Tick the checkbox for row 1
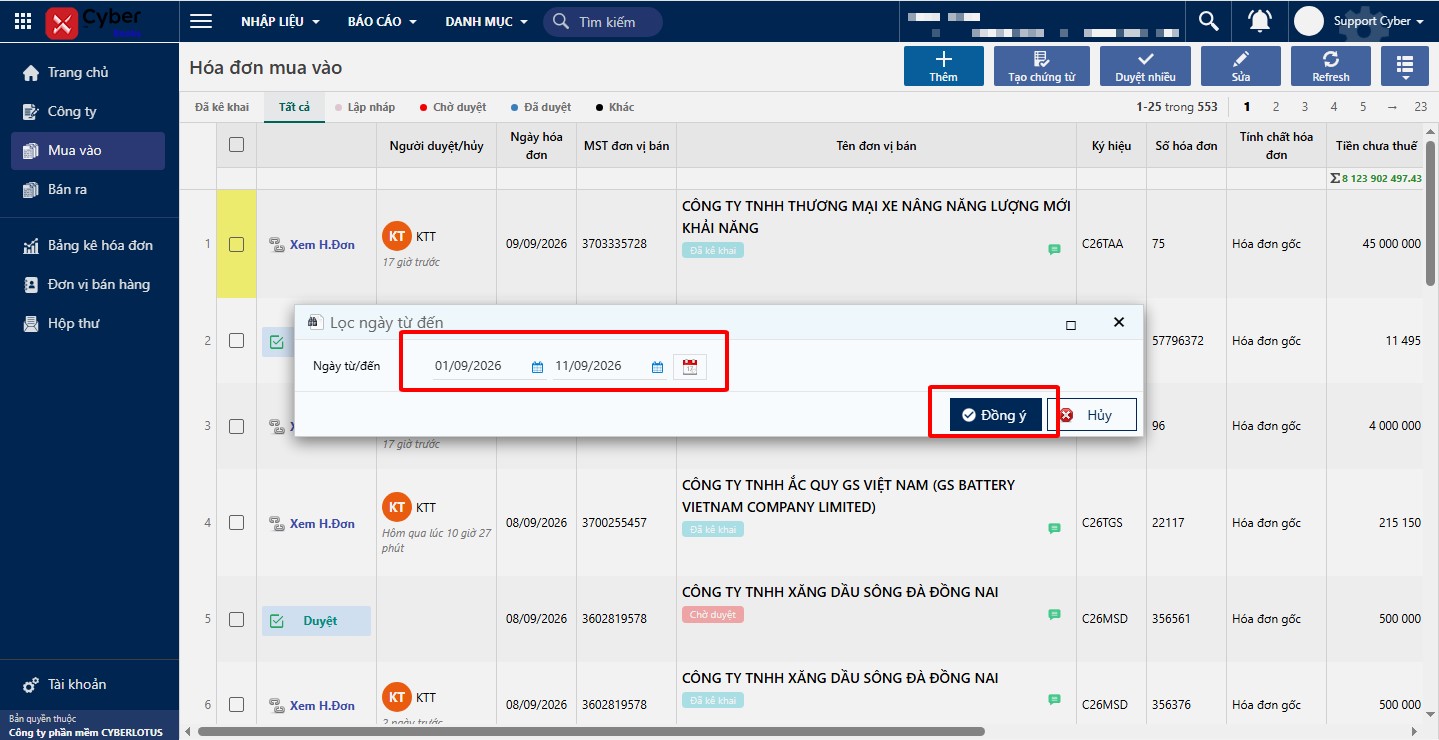 236,244
